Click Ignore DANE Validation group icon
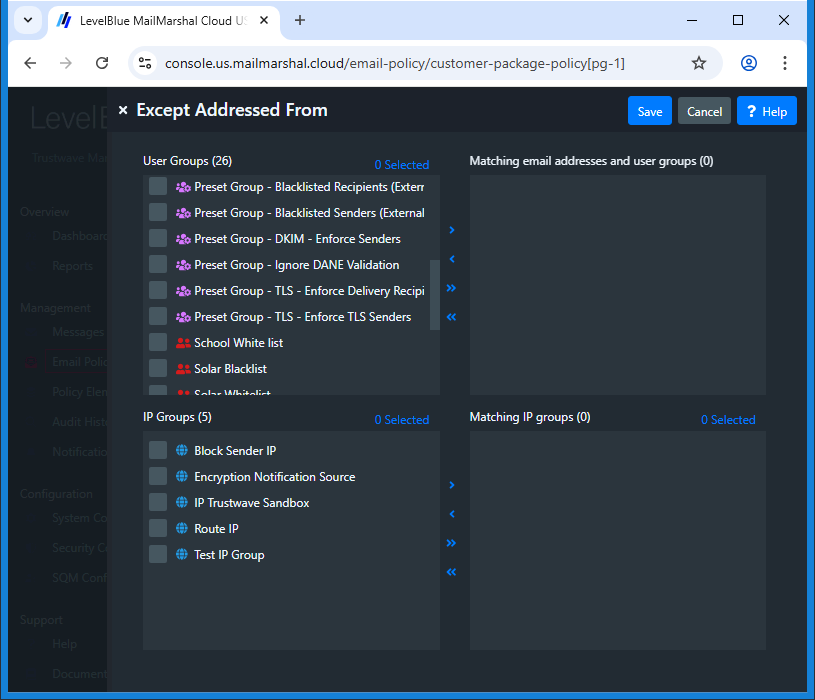The image size is (815, 700). [x=183, y=265]
